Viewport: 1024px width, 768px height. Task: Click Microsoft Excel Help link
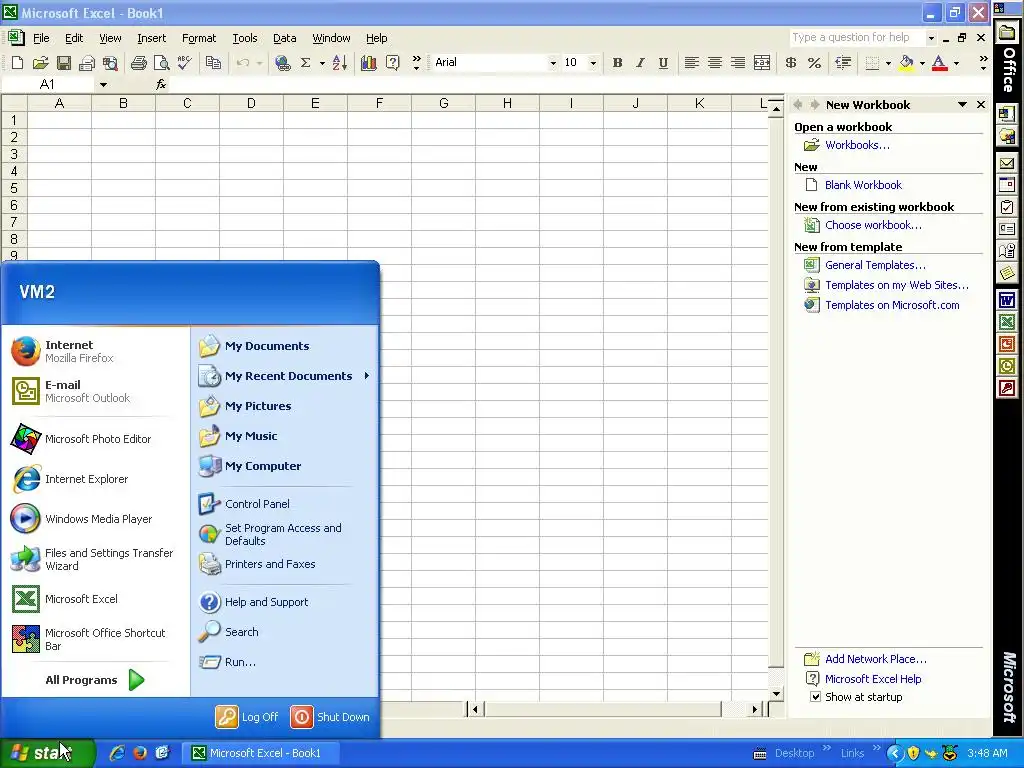click(872, 679)
